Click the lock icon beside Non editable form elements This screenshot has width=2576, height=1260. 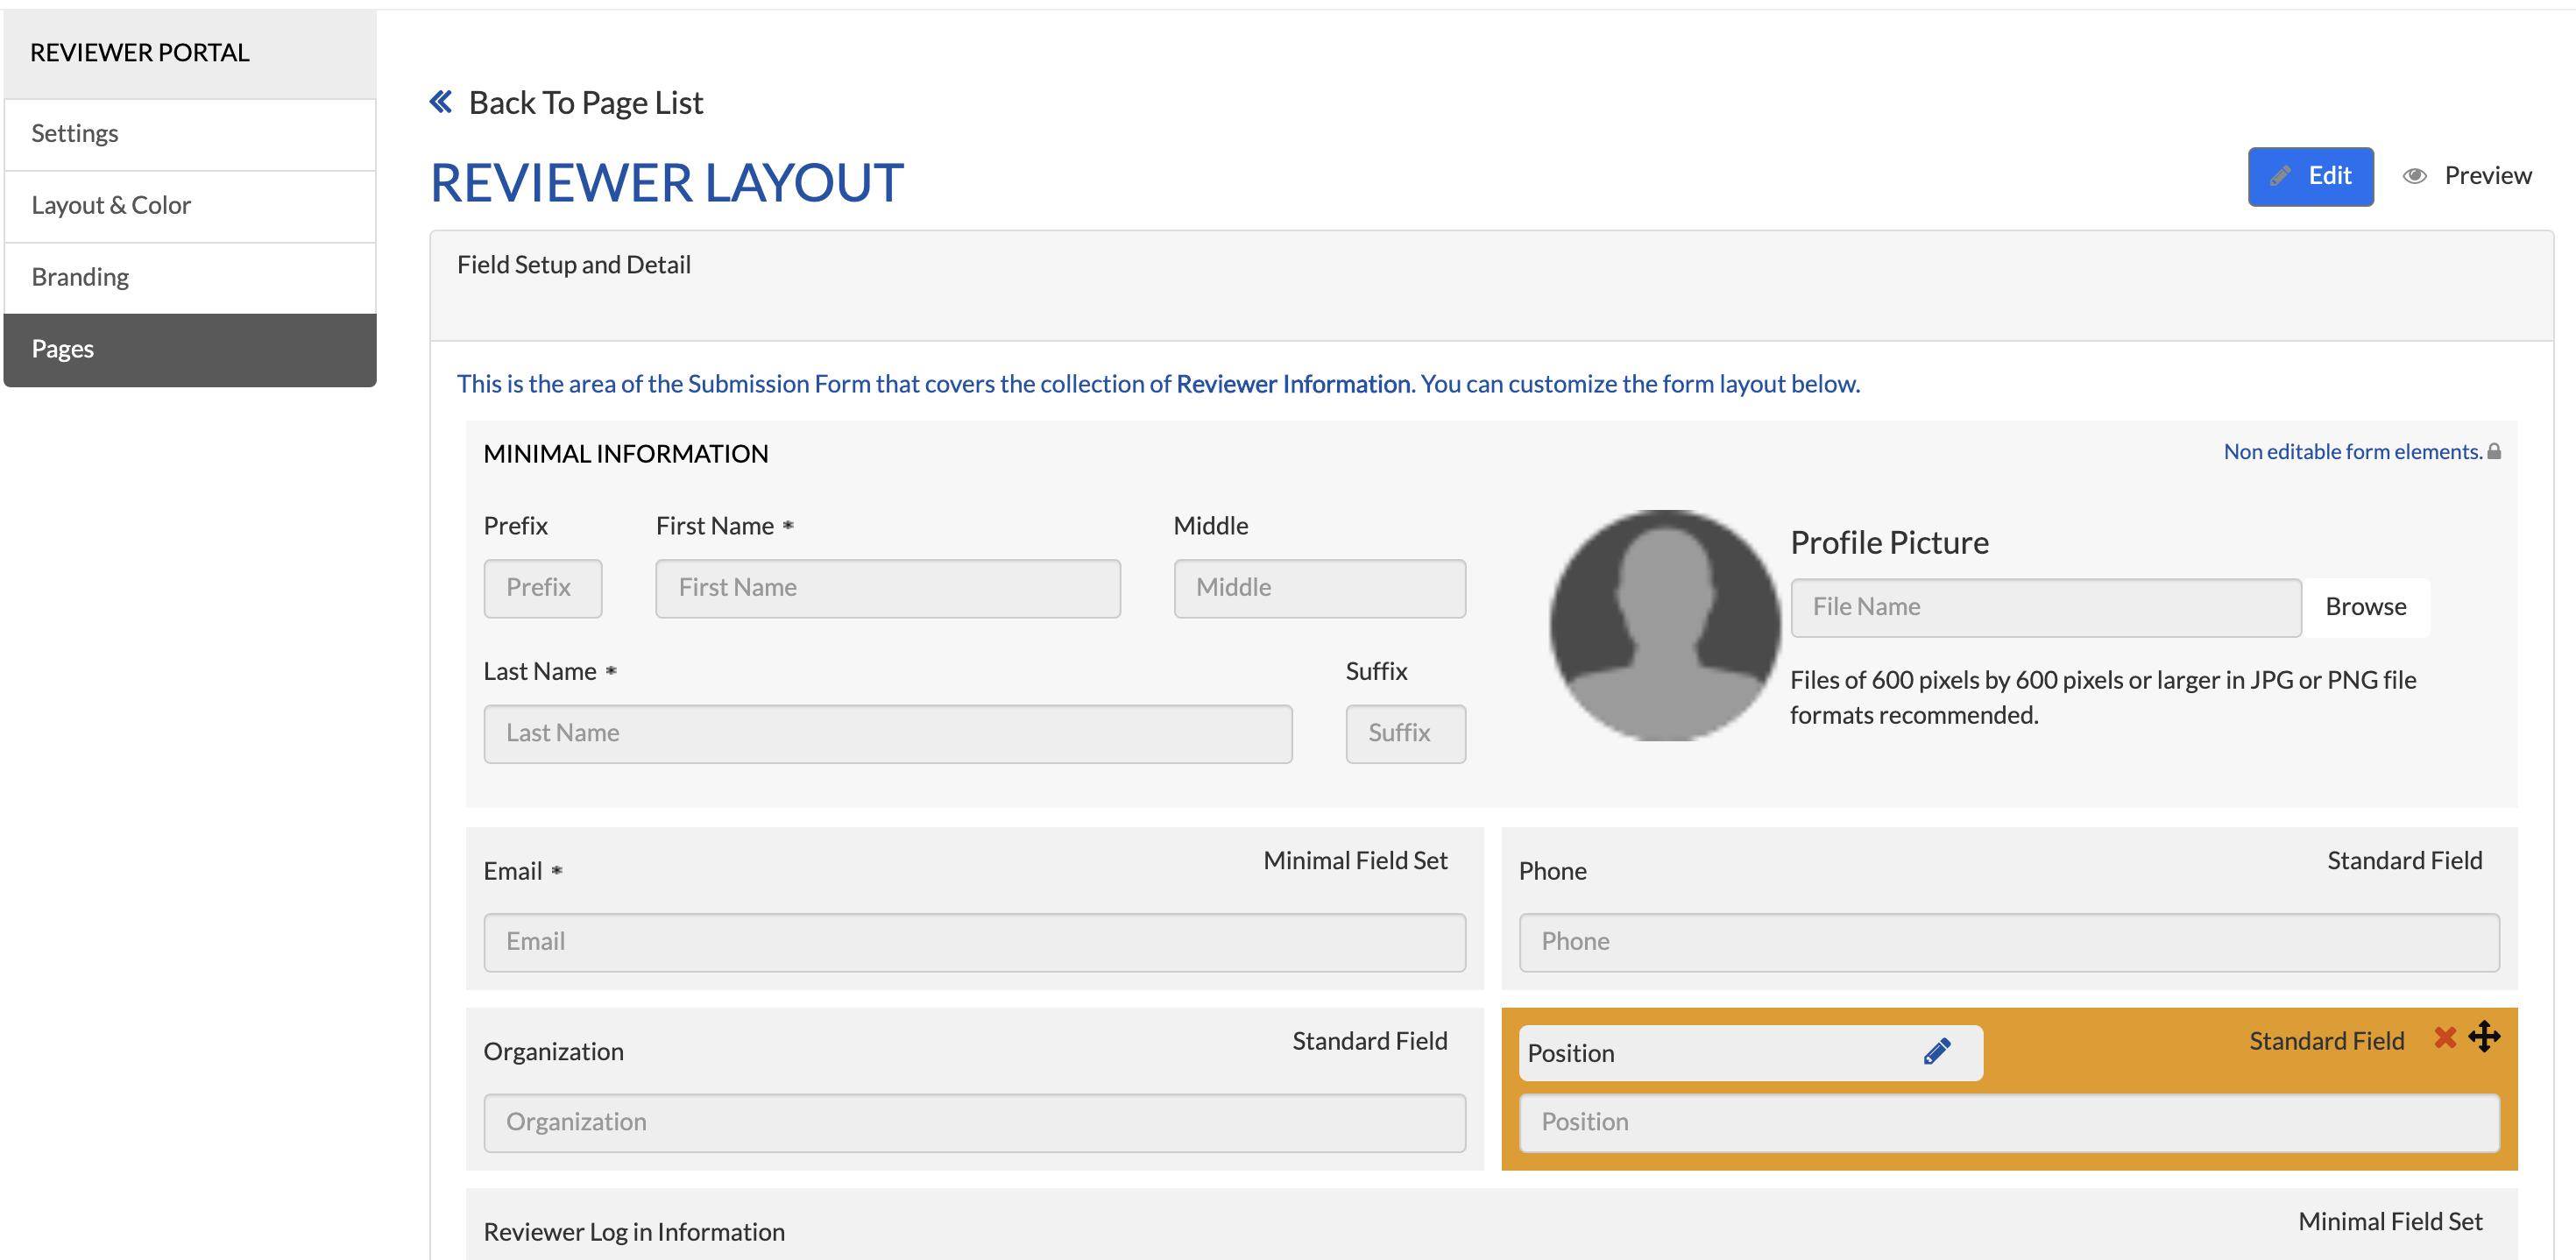tap(2494, 452)
